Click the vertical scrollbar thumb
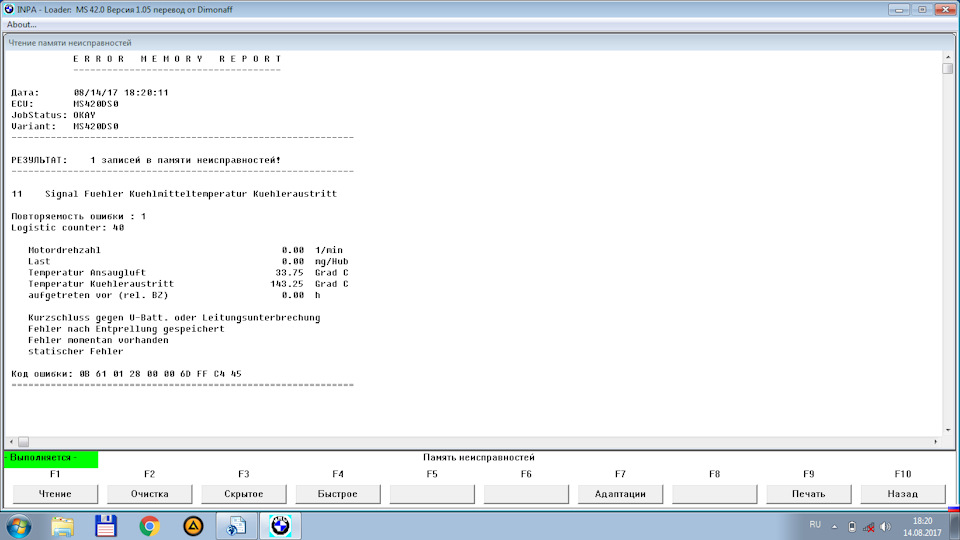Viewport: 960px width, 540px height. (948, 69)
